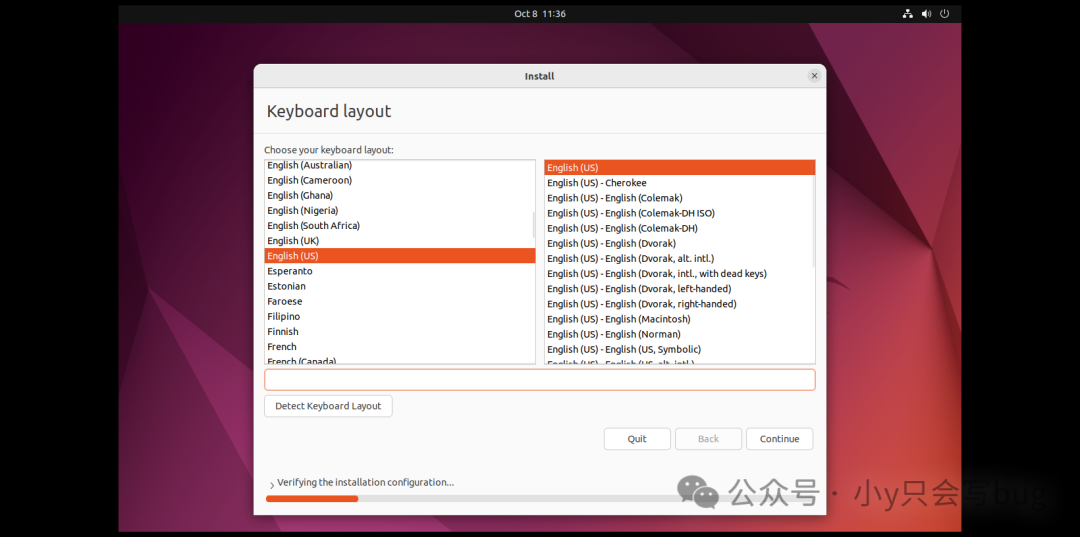Open the volume speaker icon
This screenshot has height=537, width=1080.
[926, 14]
